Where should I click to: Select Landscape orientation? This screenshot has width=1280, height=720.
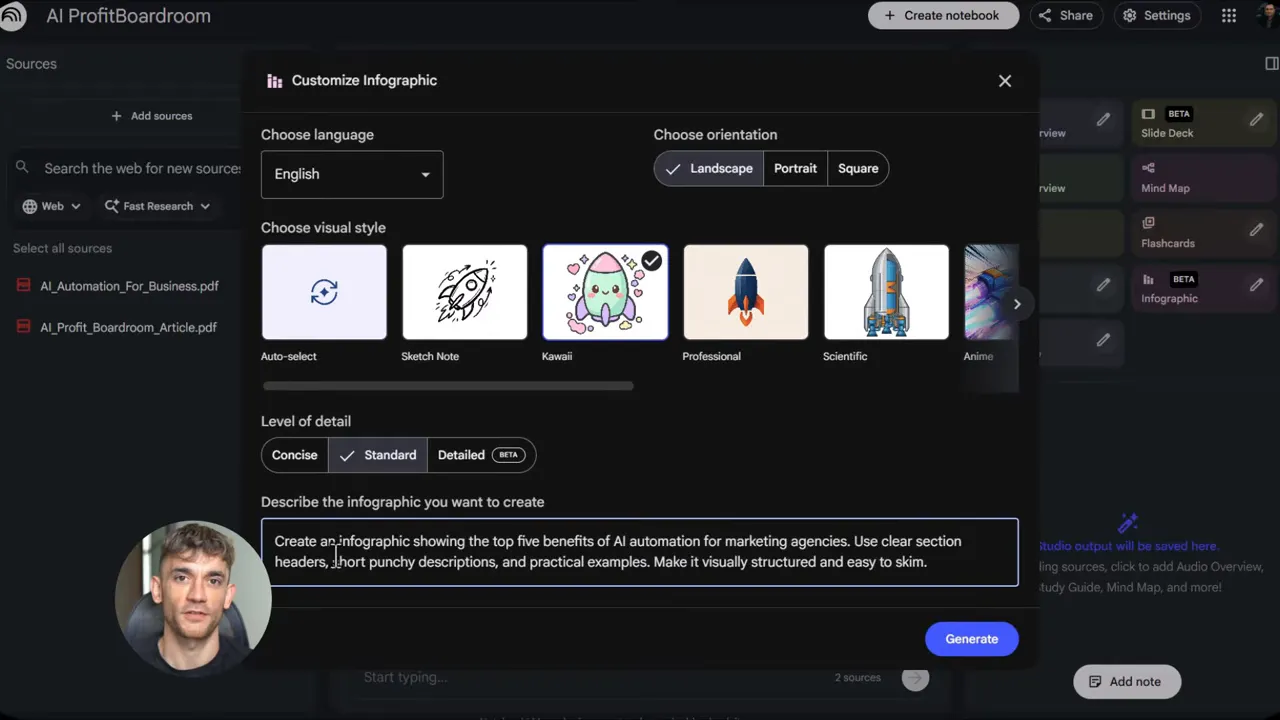click(709, 169)
